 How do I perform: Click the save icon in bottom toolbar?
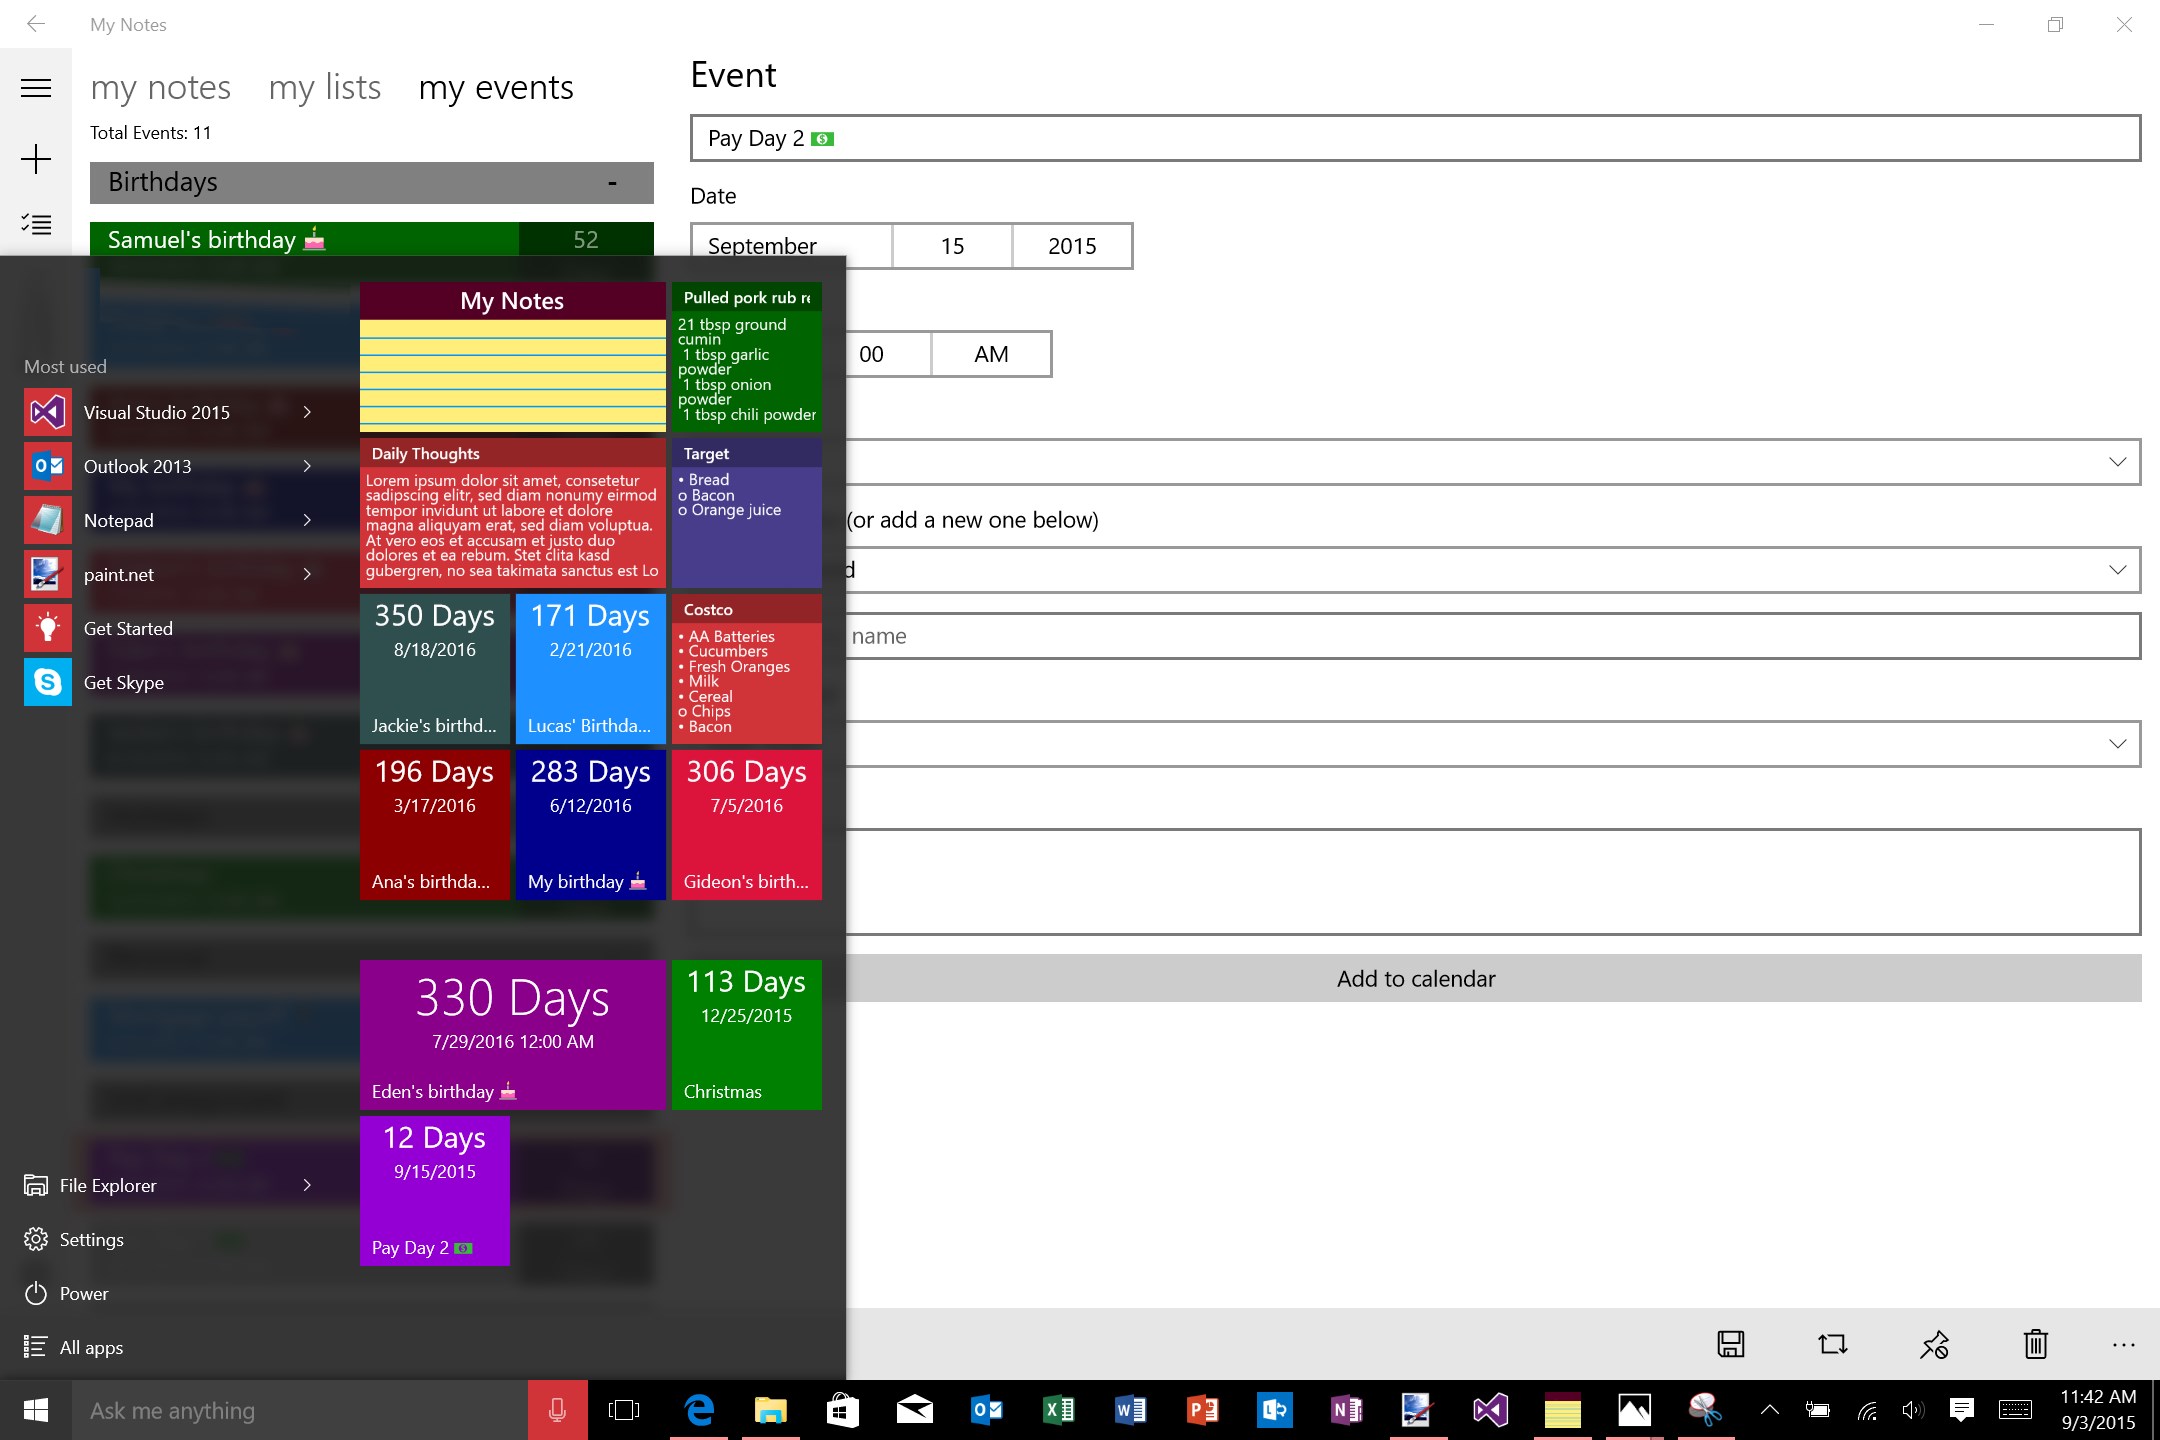pyautogui.click(x=1731, y=1344)
